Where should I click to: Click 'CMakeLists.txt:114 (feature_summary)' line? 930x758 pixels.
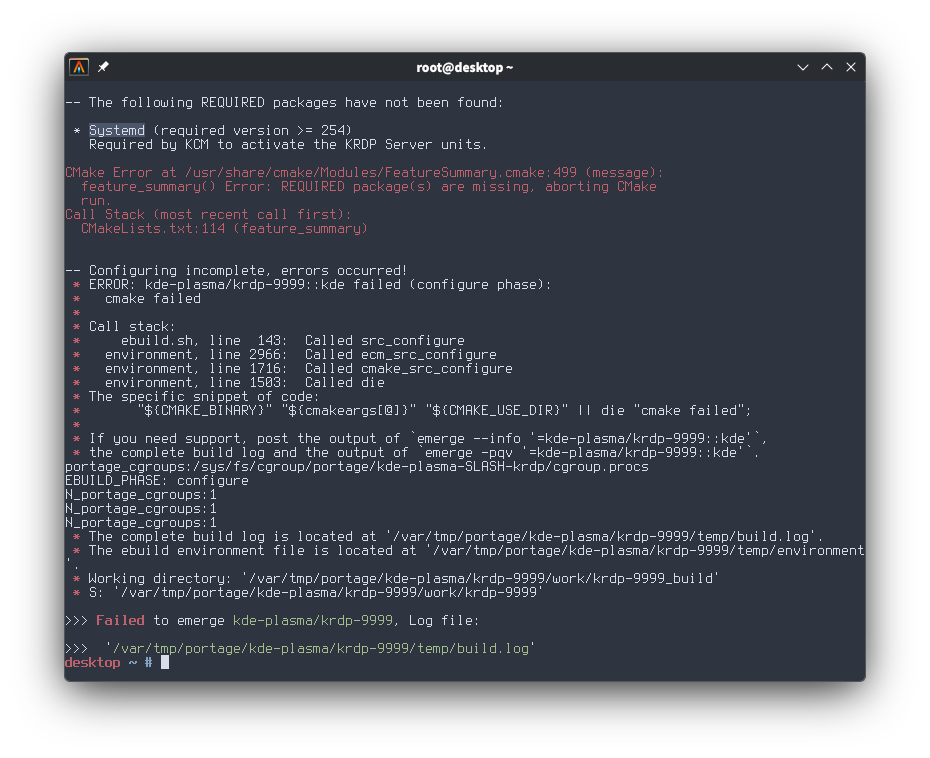pos(224,228)
